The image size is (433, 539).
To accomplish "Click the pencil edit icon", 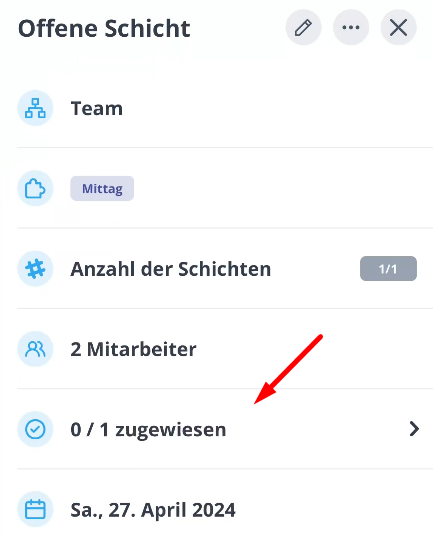I will [303, 27].
